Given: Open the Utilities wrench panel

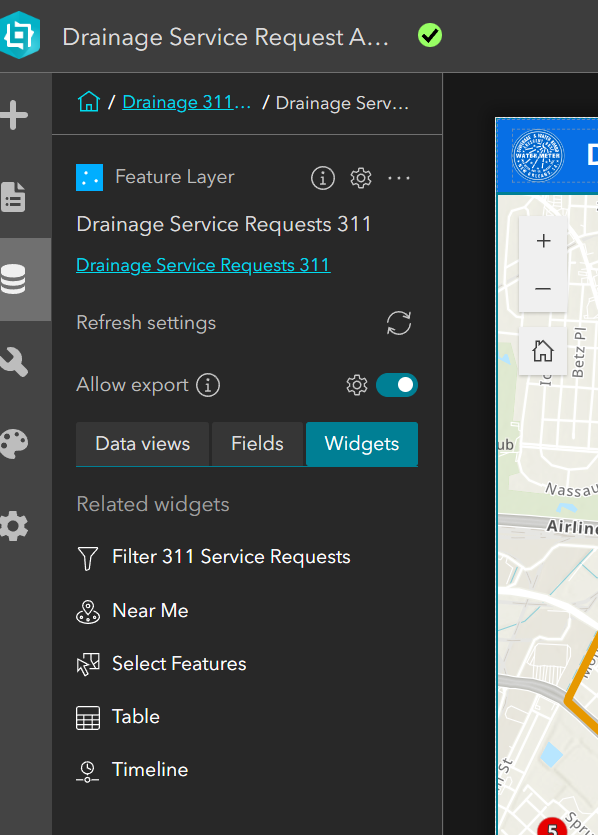Looking at the screenshot, I should [x=14, y=362].
